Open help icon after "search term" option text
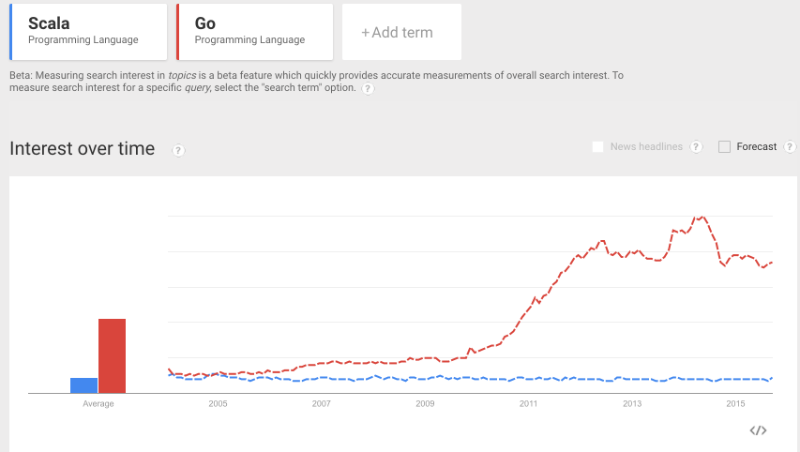 pyautogui.click(x=368, y=88)
